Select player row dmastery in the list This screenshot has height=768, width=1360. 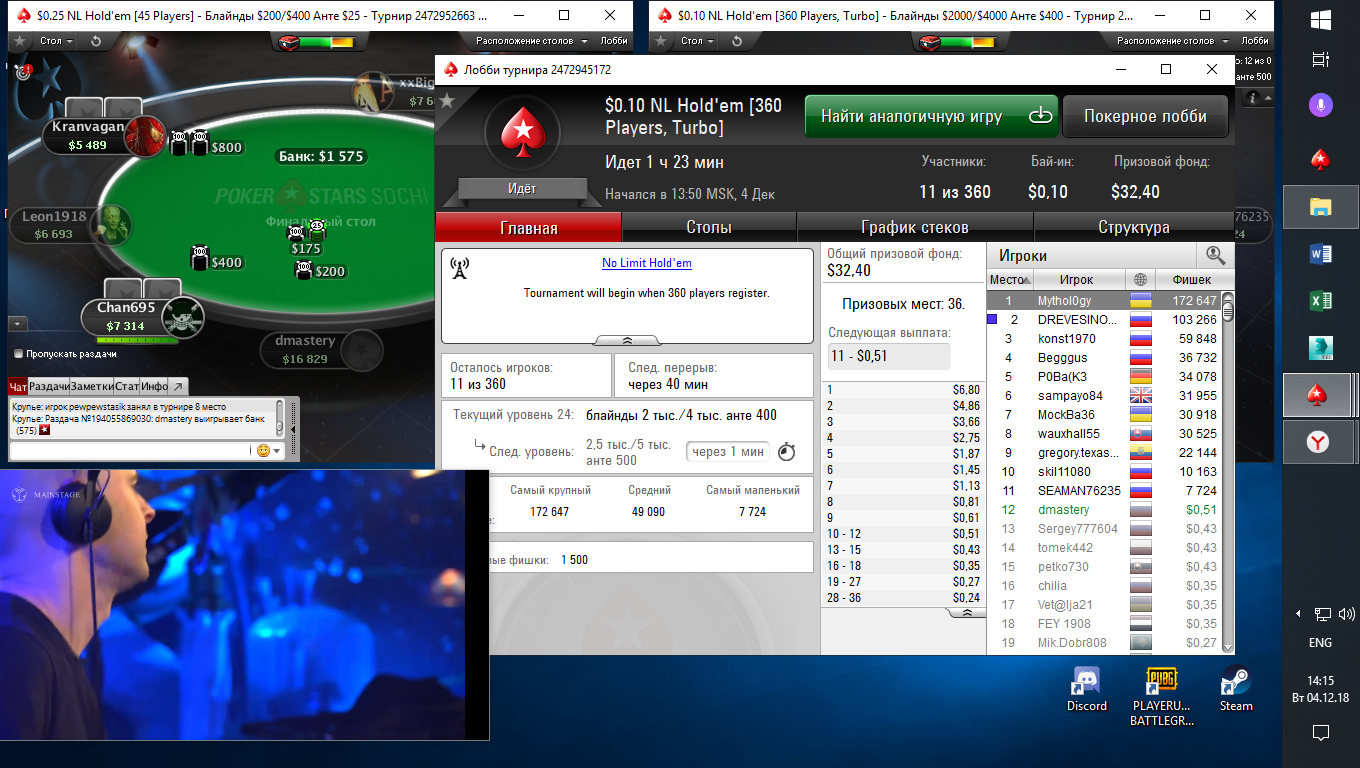click(1104, 509)
